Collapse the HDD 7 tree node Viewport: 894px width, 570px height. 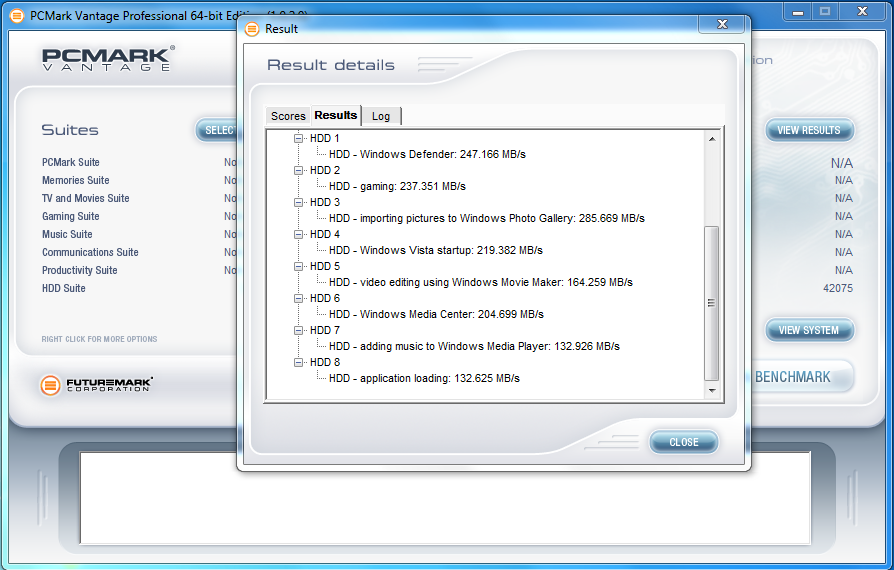[298, 330]
